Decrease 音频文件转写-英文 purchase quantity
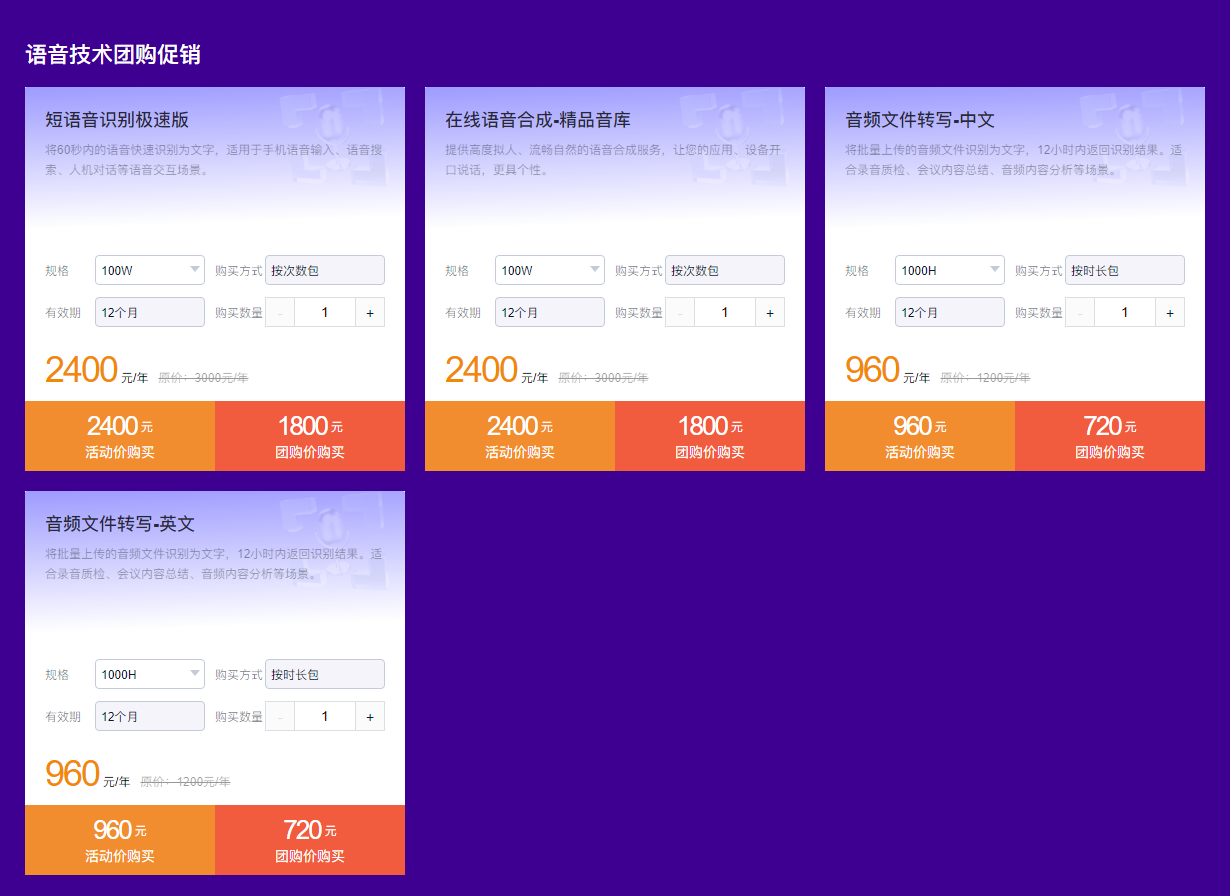The width and height of the screenshot is (1230, 896). point(280,717)
